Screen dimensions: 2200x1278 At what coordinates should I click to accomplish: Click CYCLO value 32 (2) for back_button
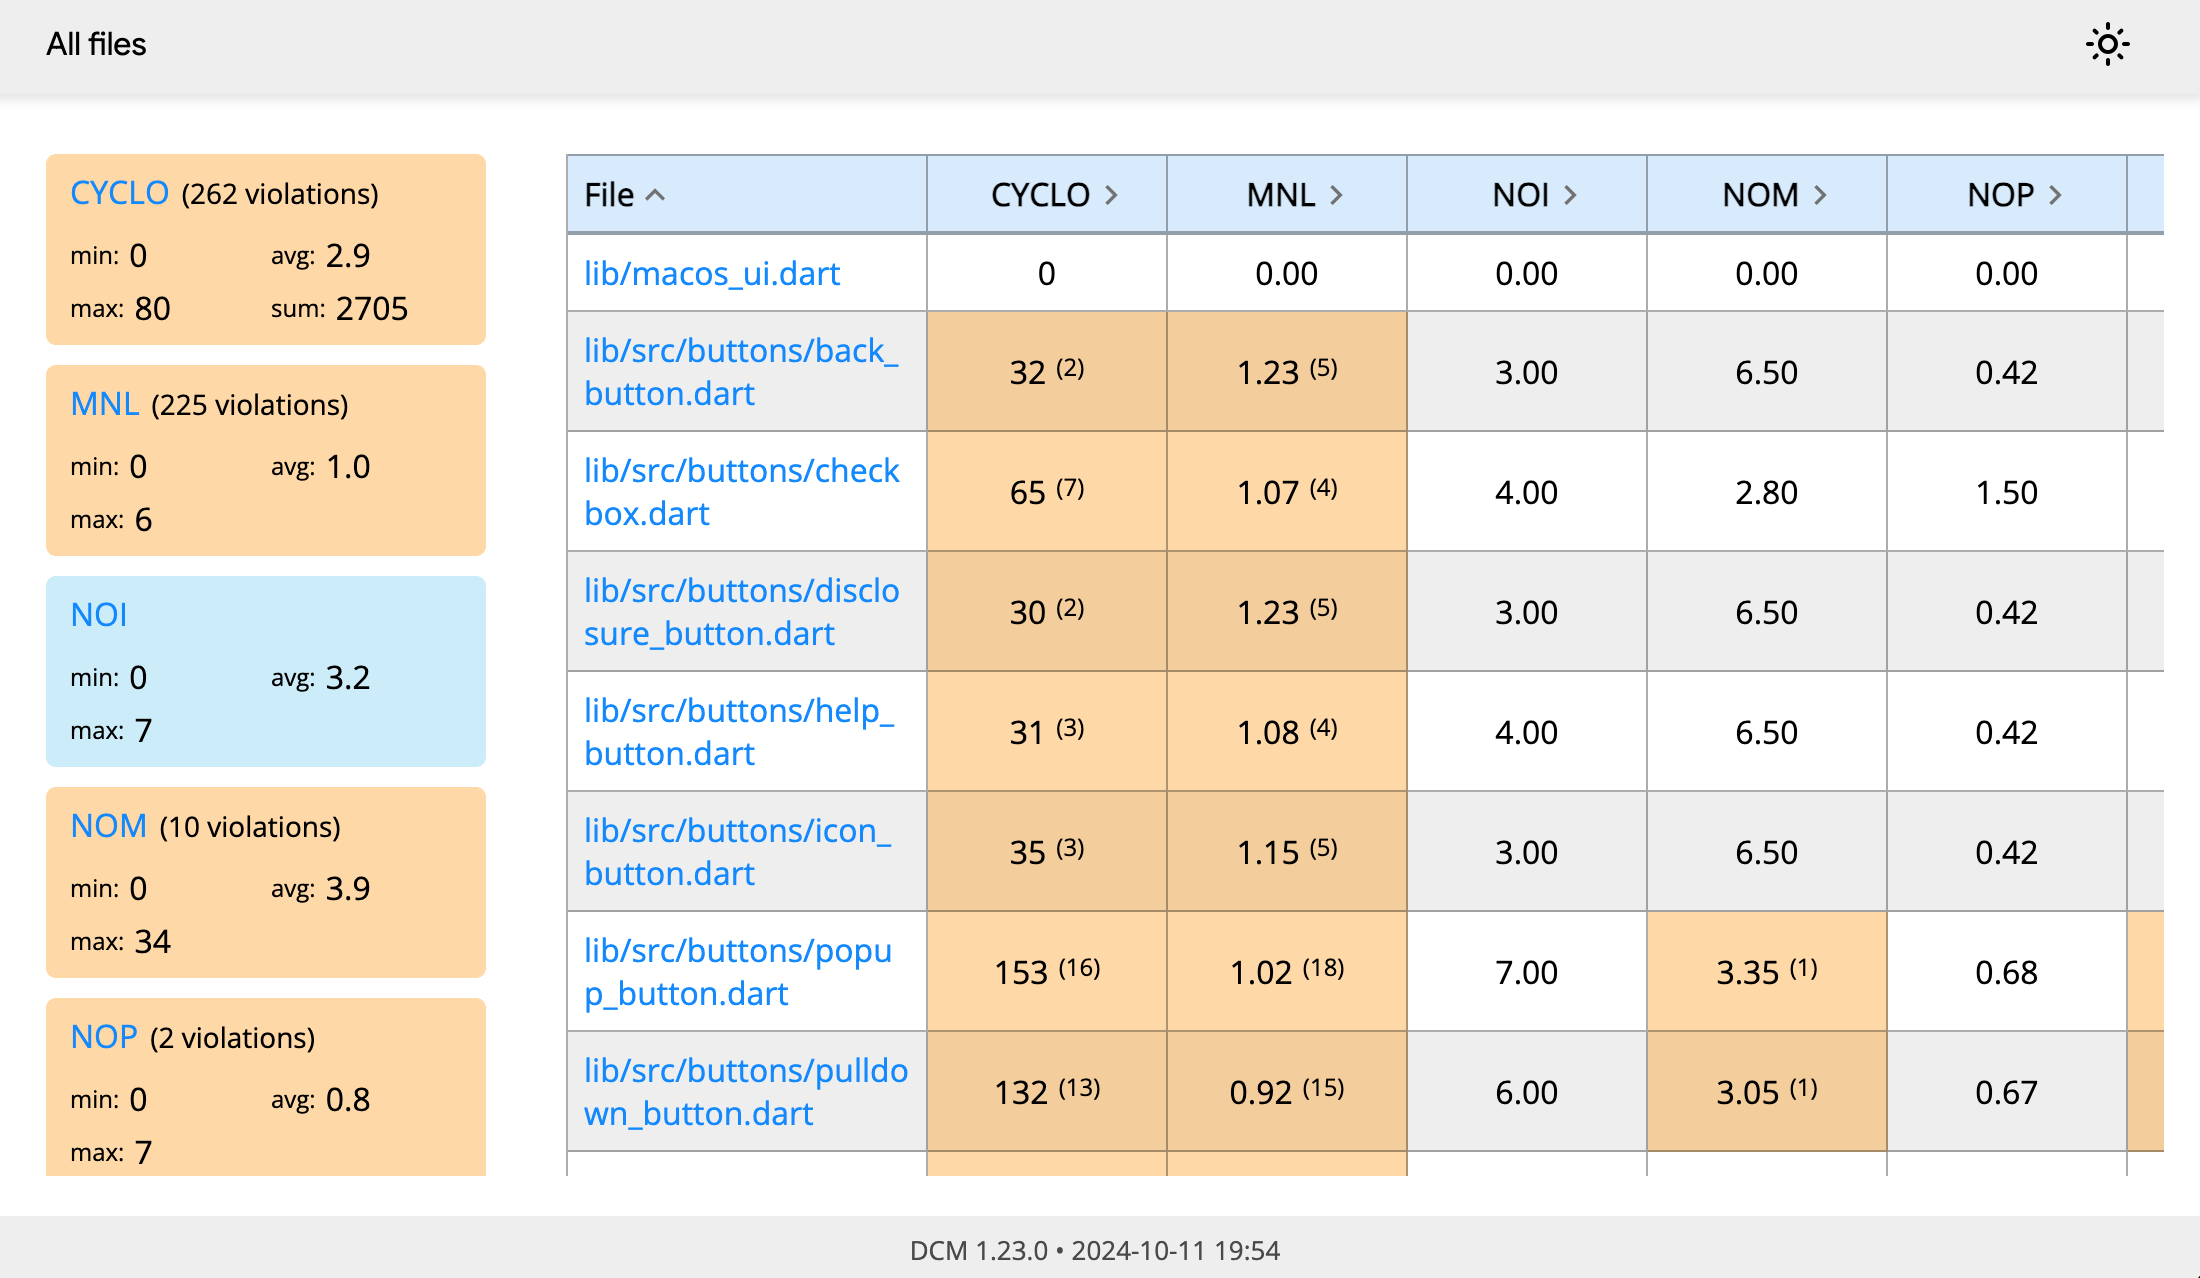click(1047, 371)
